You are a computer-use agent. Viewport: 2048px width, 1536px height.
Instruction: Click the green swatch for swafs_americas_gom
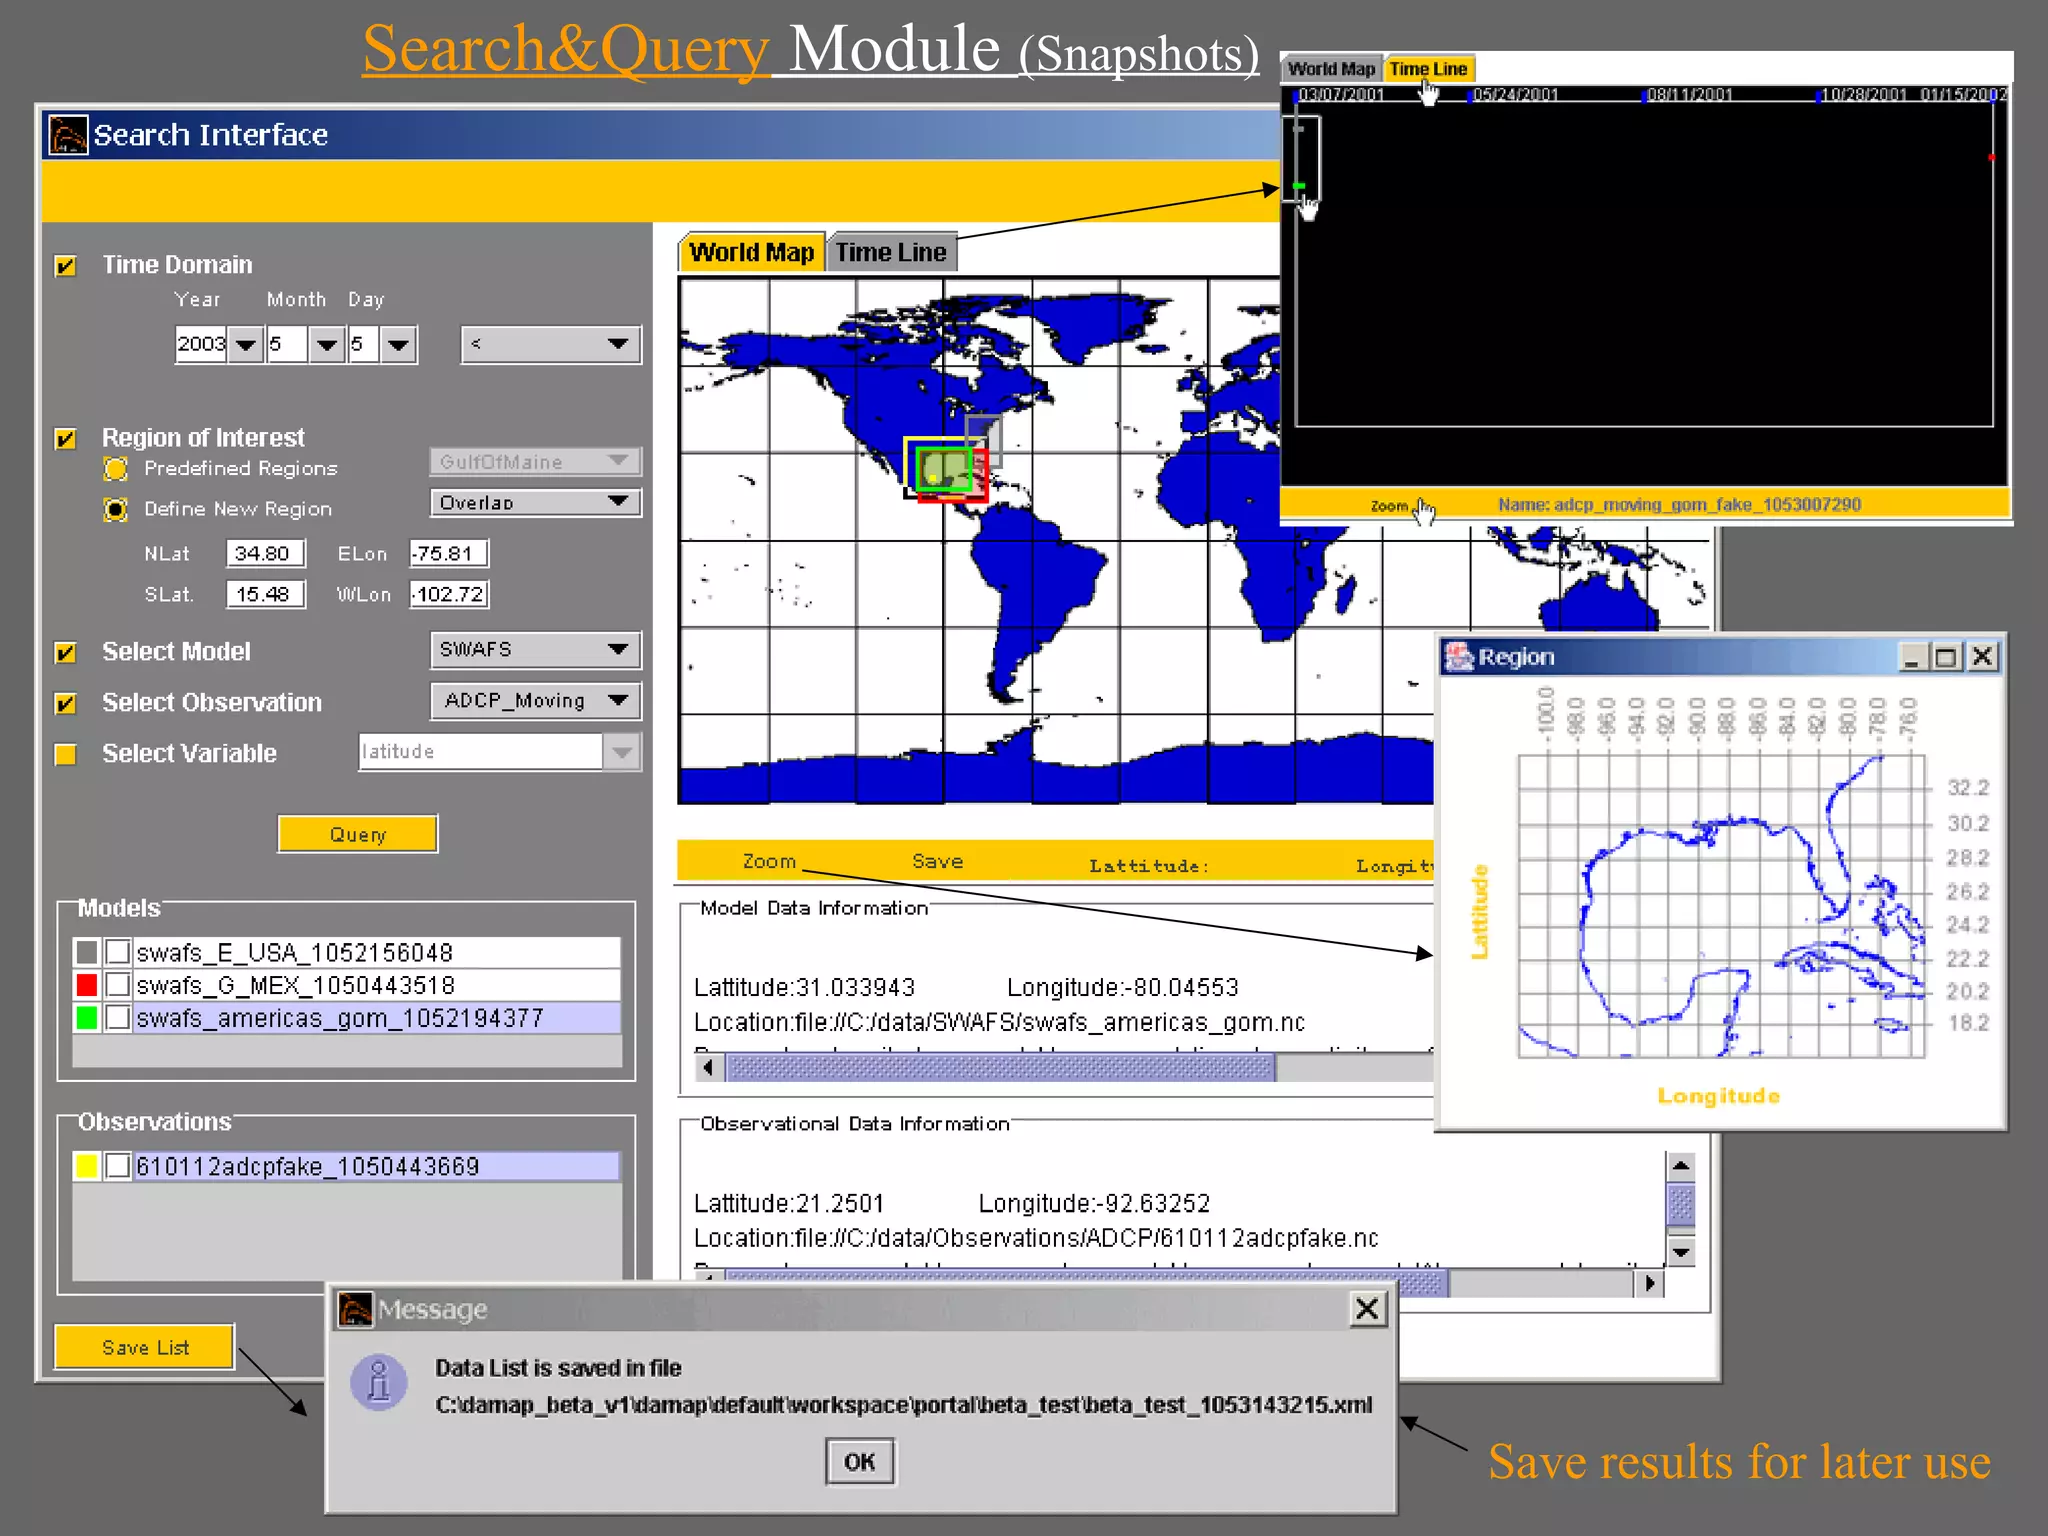pos(87,1018)
